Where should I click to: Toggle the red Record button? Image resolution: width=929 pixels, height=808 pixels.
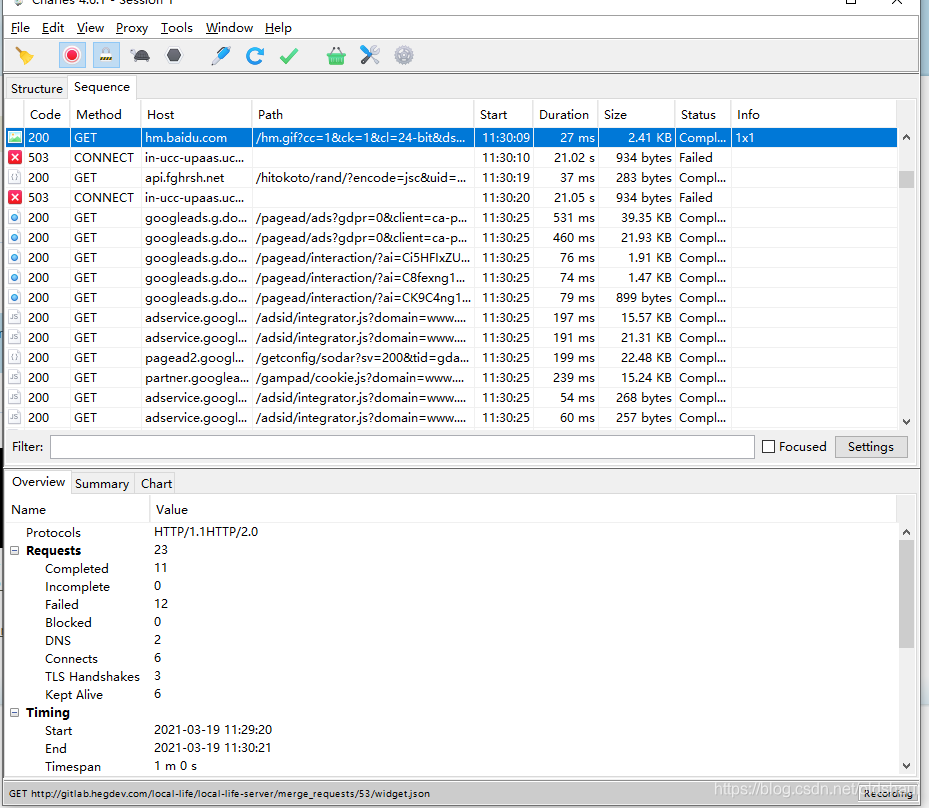point(72,56)
